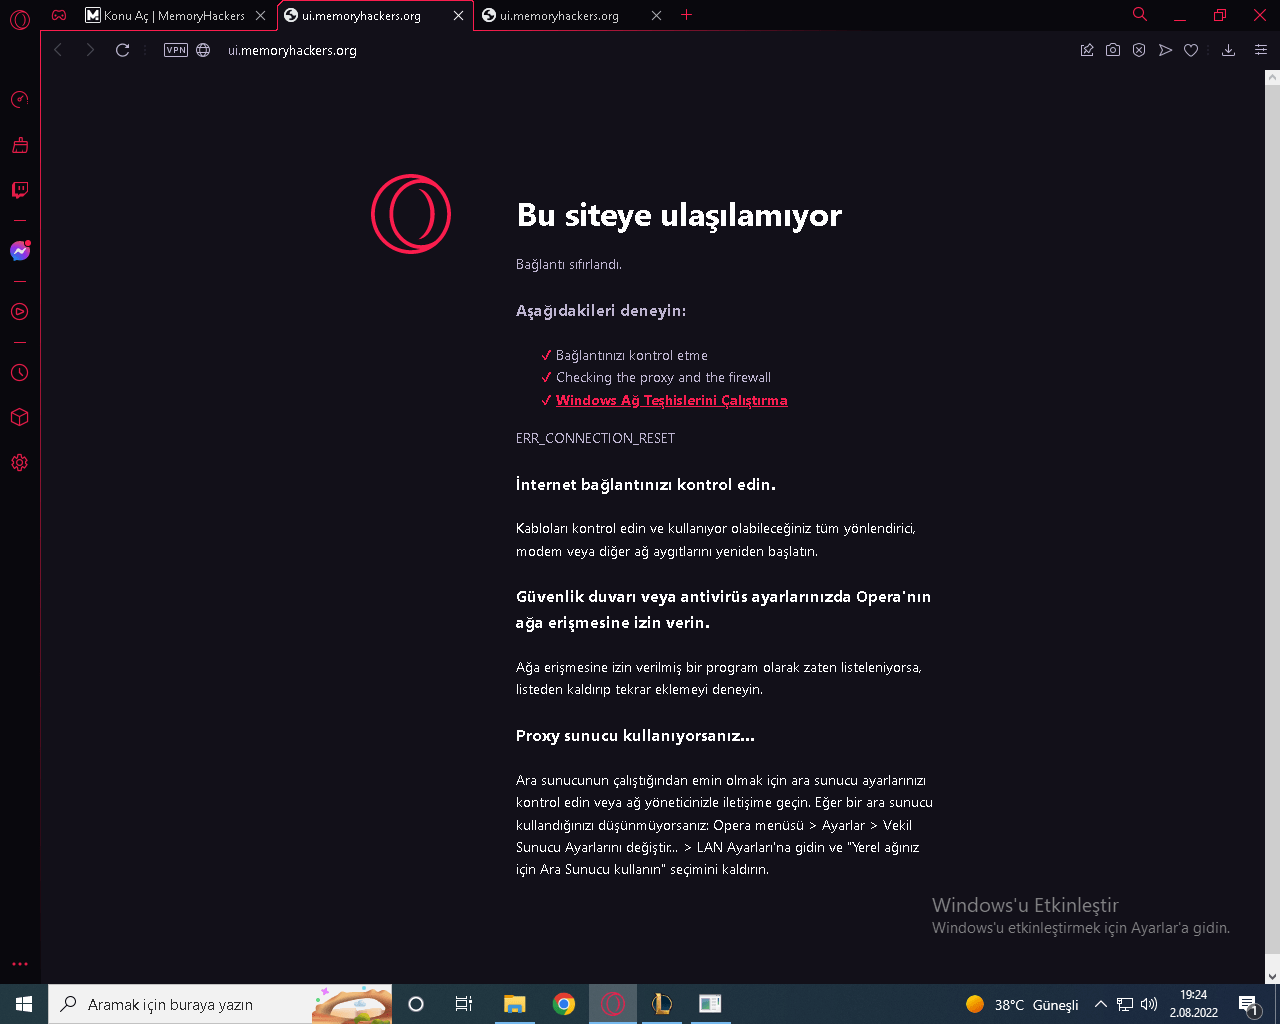Toggle the VPN badge in address bar
The height and width of the screenshot is (1024, 1280).
click(x=176, y=50)
